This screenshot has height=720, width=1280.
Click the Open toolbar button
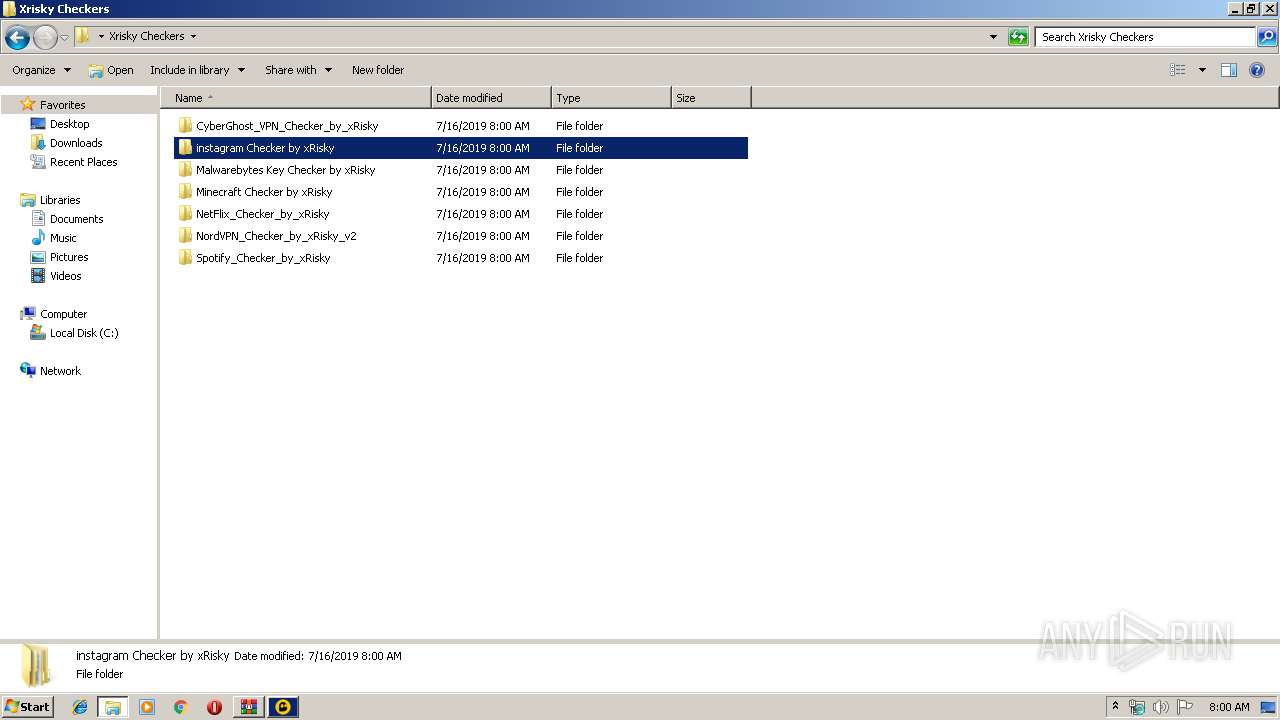coord(111,70)
